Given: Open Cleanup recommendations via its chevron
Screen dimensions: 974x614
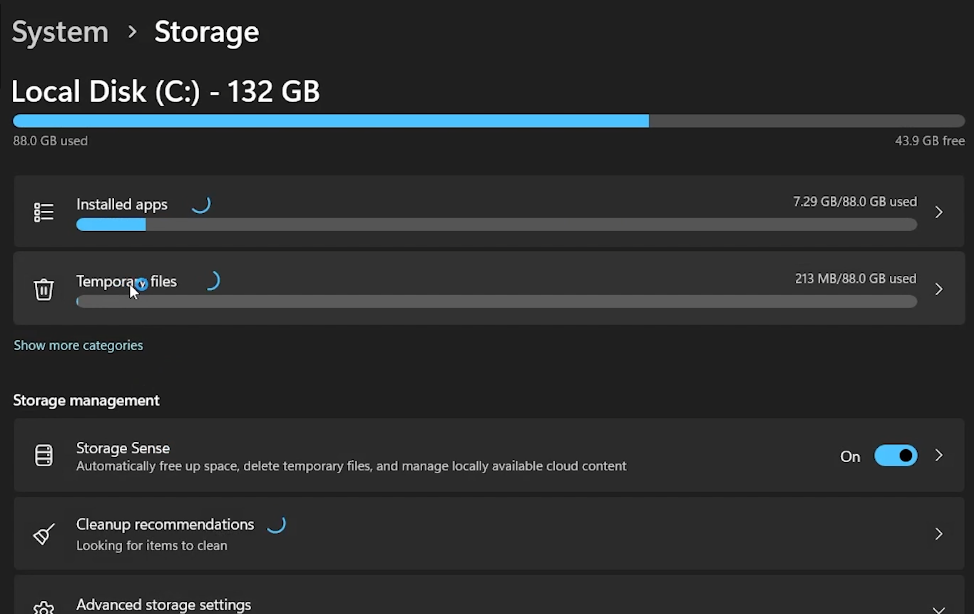Looking at the screenshot, I should [x=938, y=534].
